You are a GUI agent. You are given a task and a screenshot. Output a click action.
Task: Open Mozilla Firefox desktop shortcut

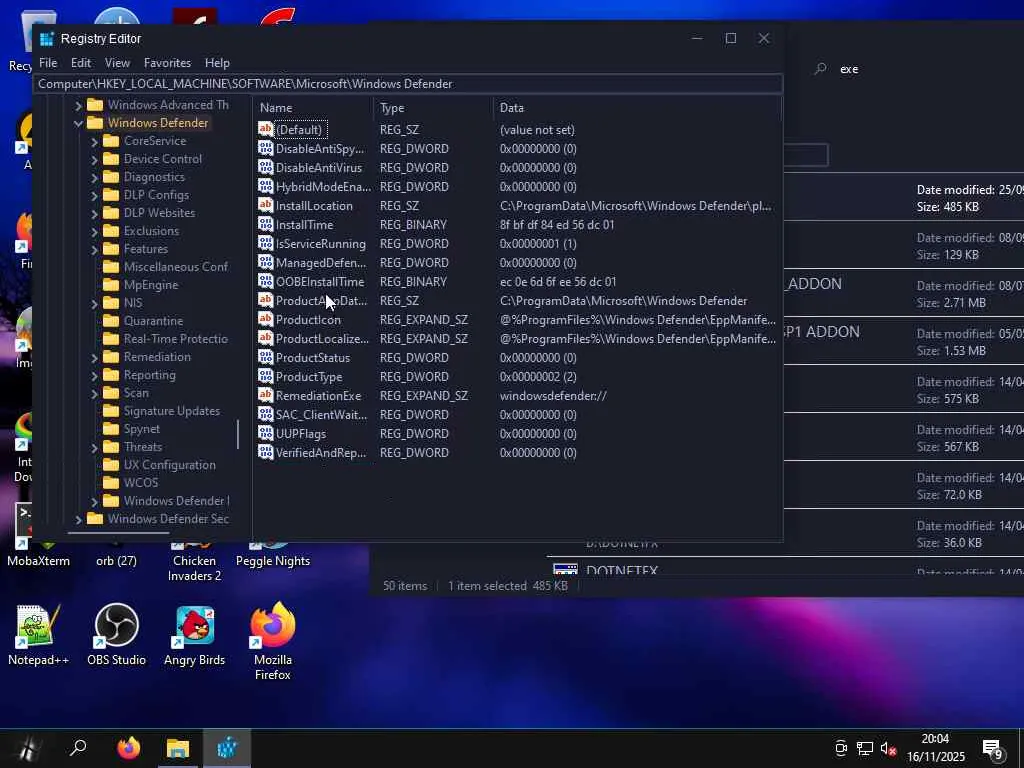273,641
